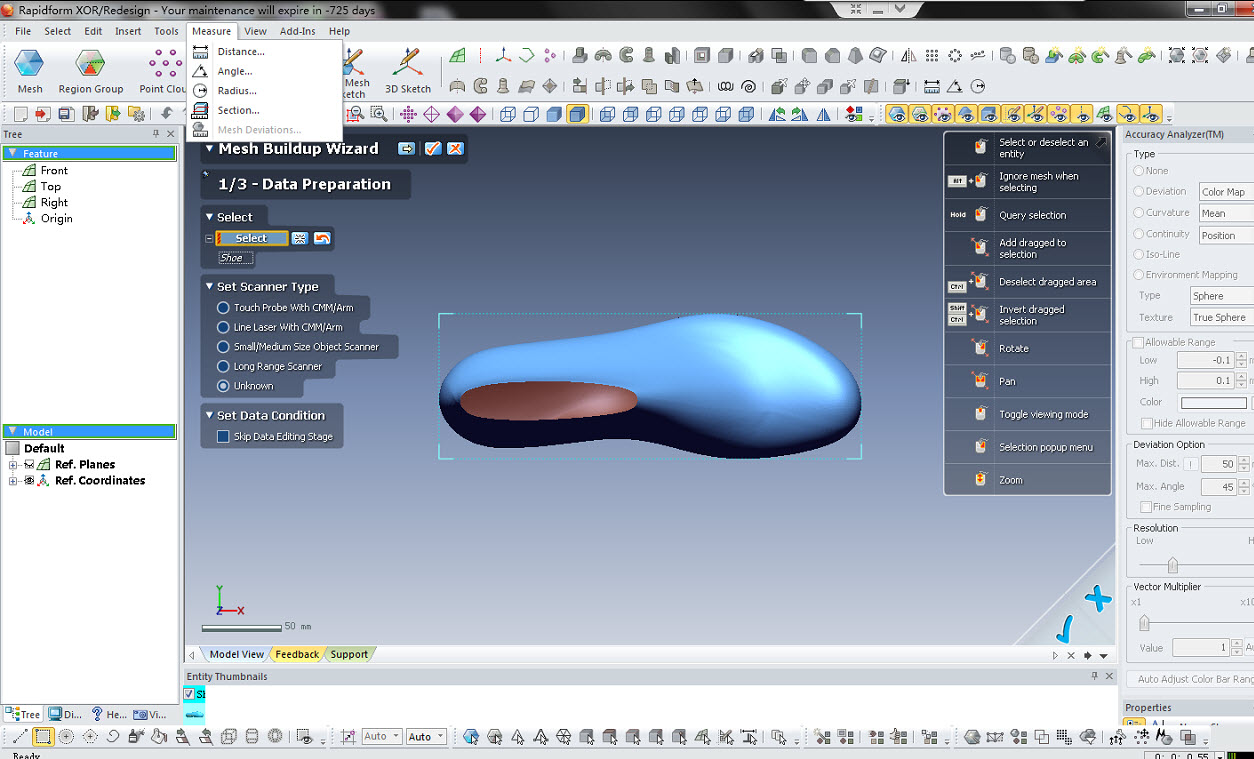Viewport: 1254px width, 759px height.
Task: Toggle the Fine Sampling checkbox
Action: point(1146,507)
